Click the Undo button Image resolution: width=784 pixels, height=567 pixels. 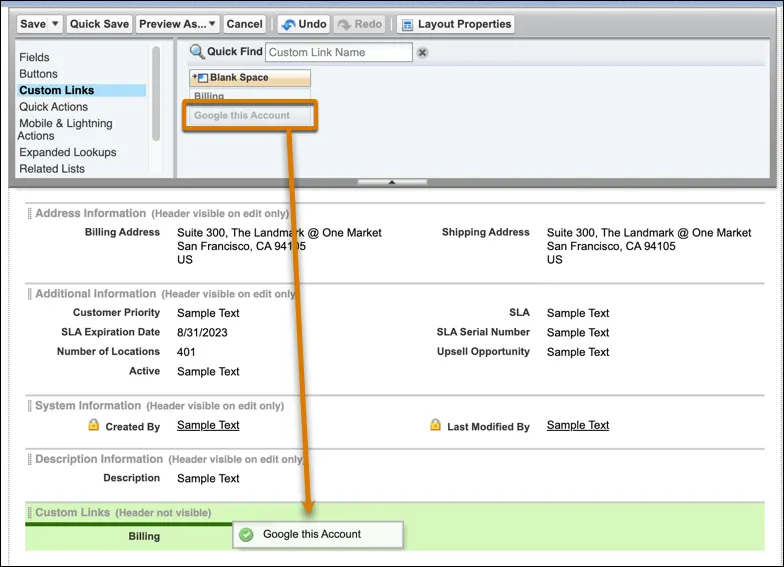coord(304,24)
